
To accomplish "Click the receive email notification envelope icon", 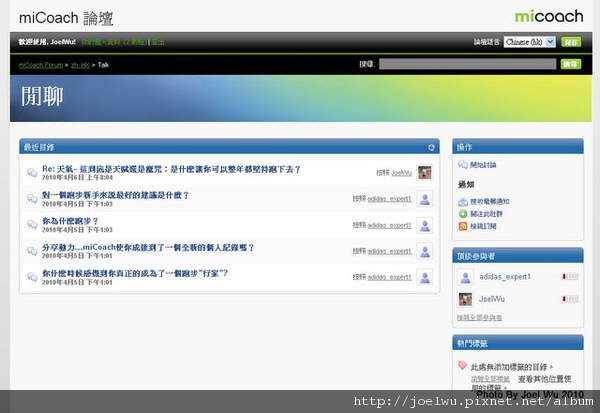I will pos(463,202).
